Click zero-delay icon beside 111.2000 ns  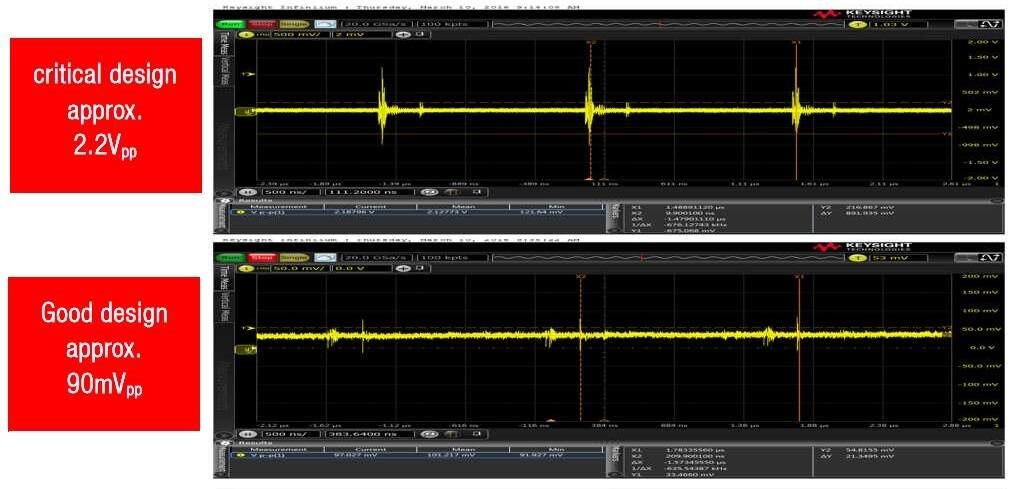coord(427,192)
